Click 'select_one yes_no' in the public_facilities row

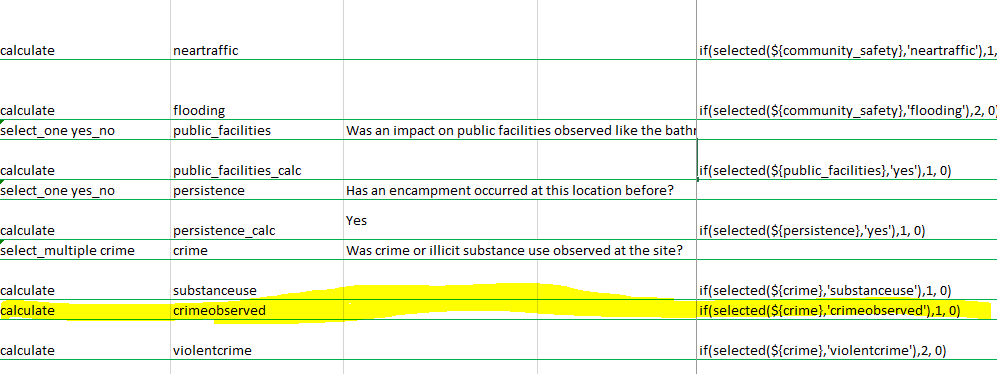click(58, 131)
